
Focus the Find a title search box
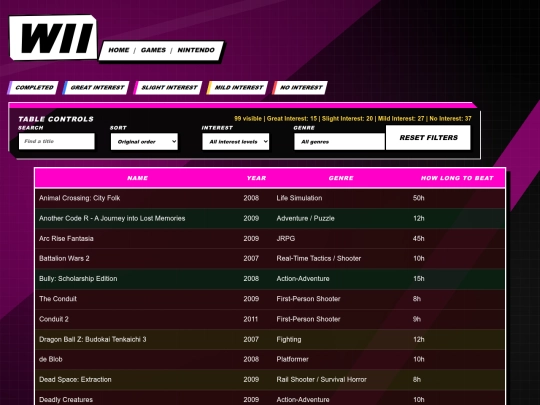[x=56, y=141]
